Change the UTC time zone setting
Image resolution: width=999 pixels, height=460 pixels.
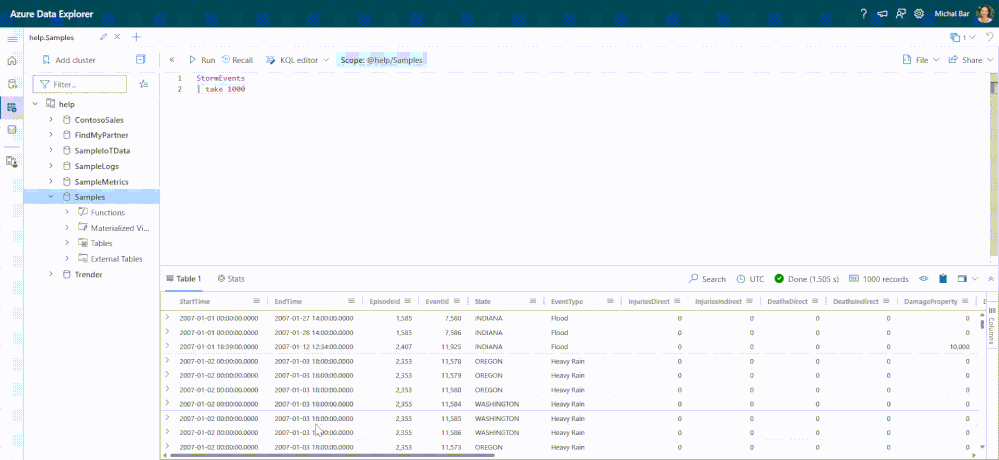[751, 278]
